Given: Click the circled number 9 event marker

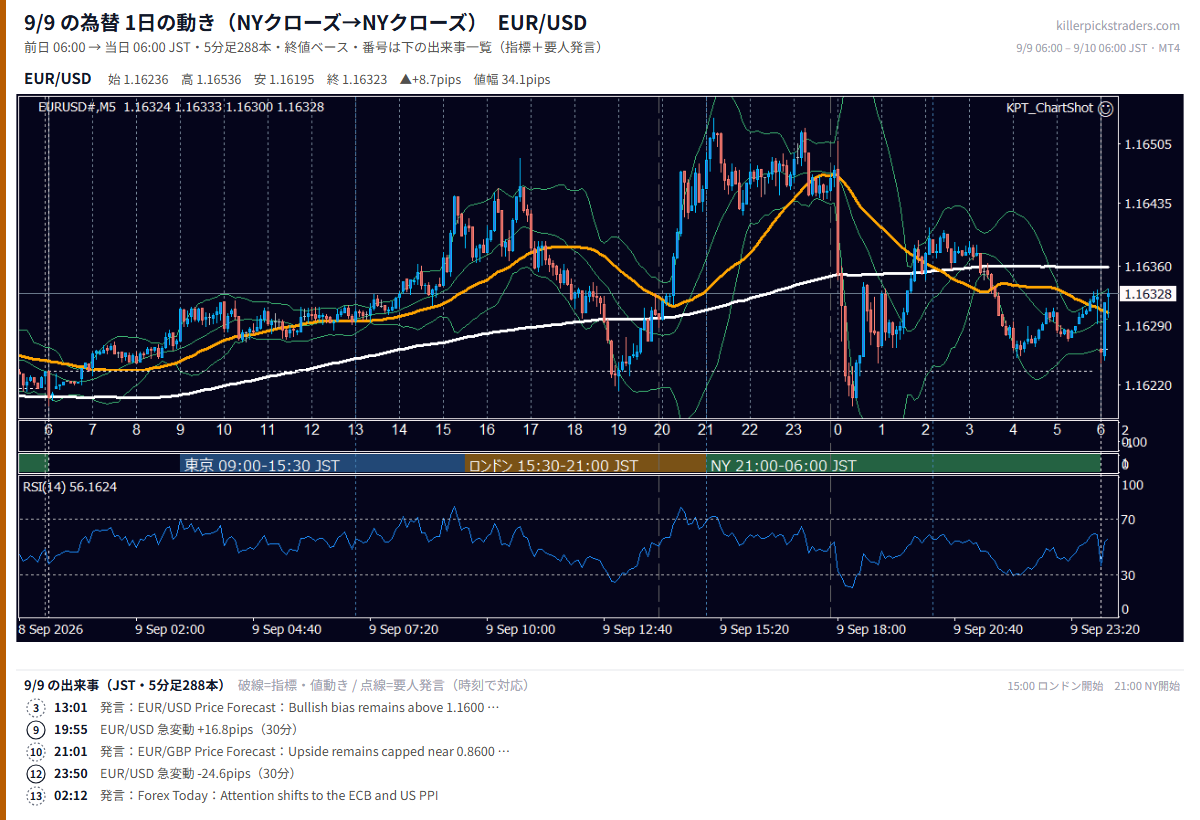Looking at the screenshot, I should click(x=36, y=730).
